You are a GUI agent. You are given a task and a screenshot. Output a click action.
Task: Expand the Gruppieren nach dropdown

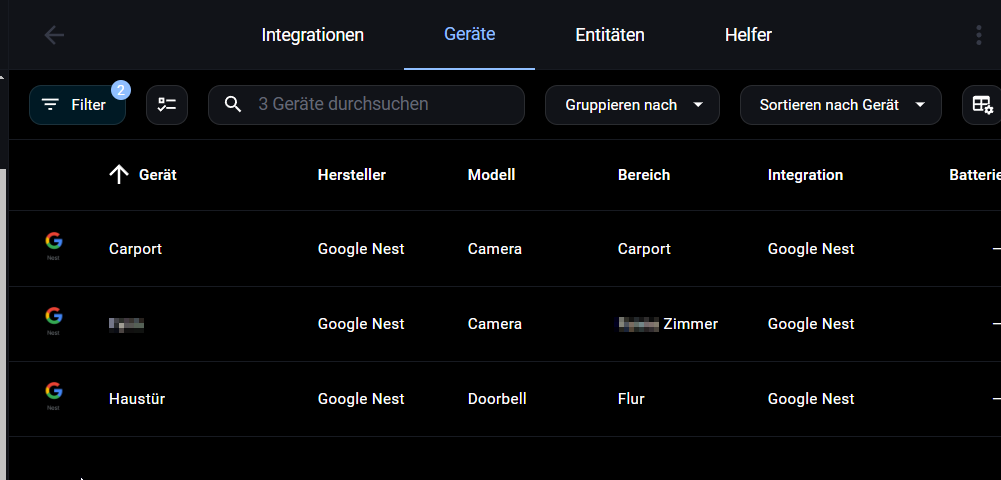[632, 105]
